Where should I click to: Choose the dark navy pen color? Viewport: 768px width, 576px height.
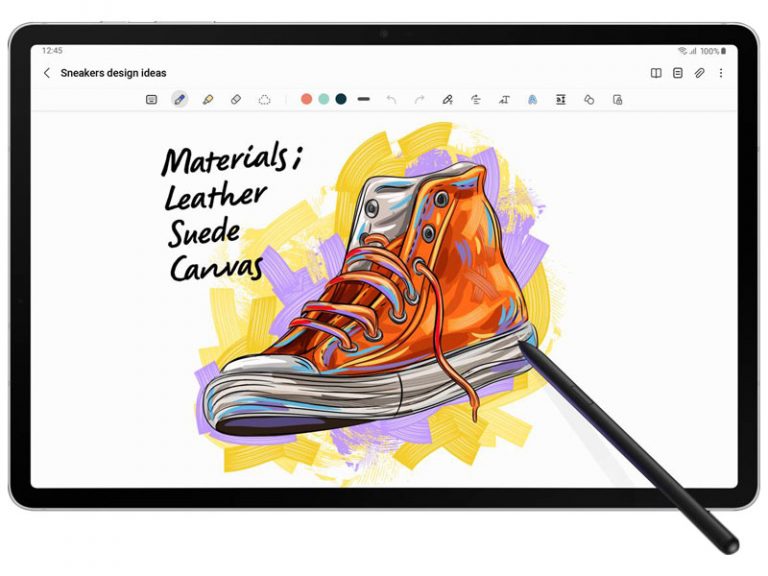pyautogui.click(x=341, y=99)
